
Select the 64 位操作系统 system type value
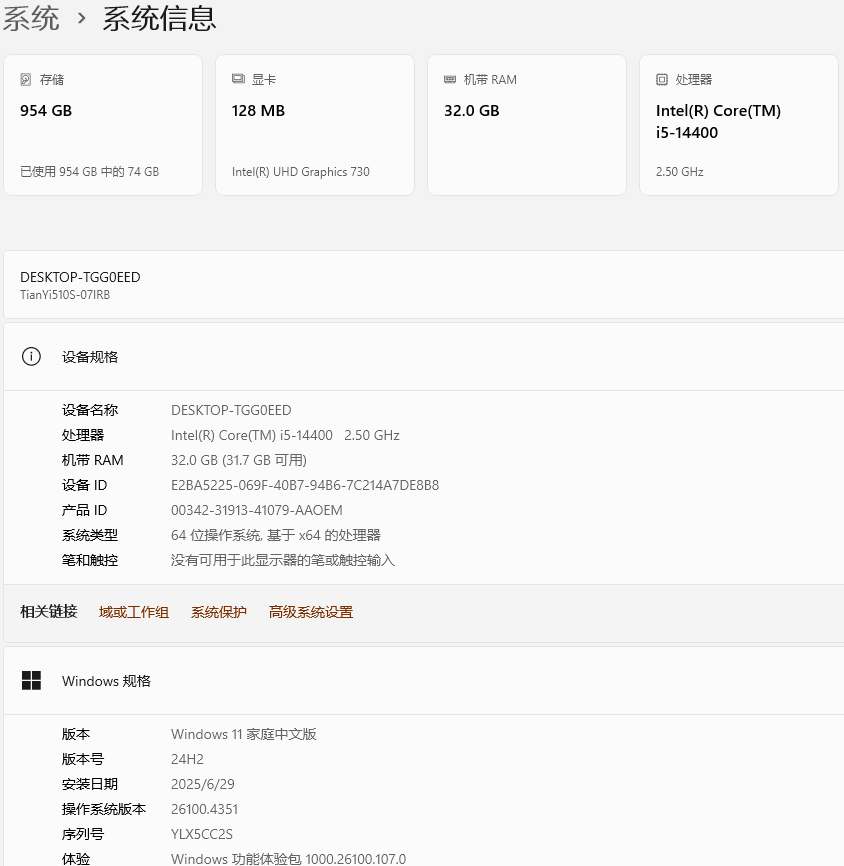point(276,535)
